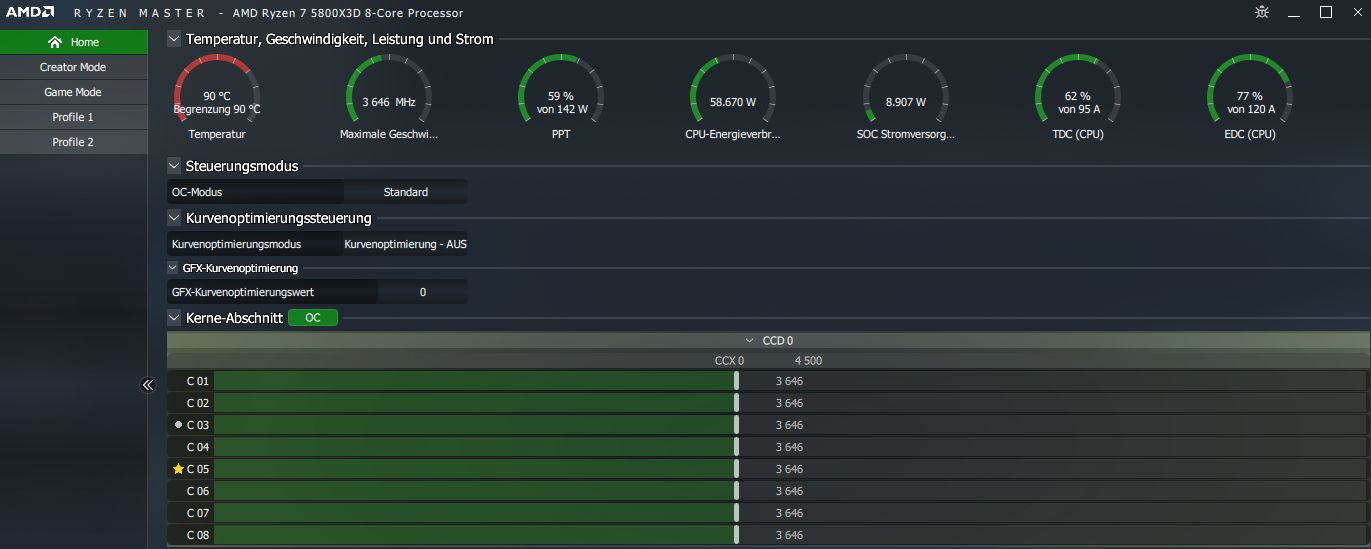The image size is (1371, 549).
Task: Switch to Creator Mode
Action: (74, 67)
